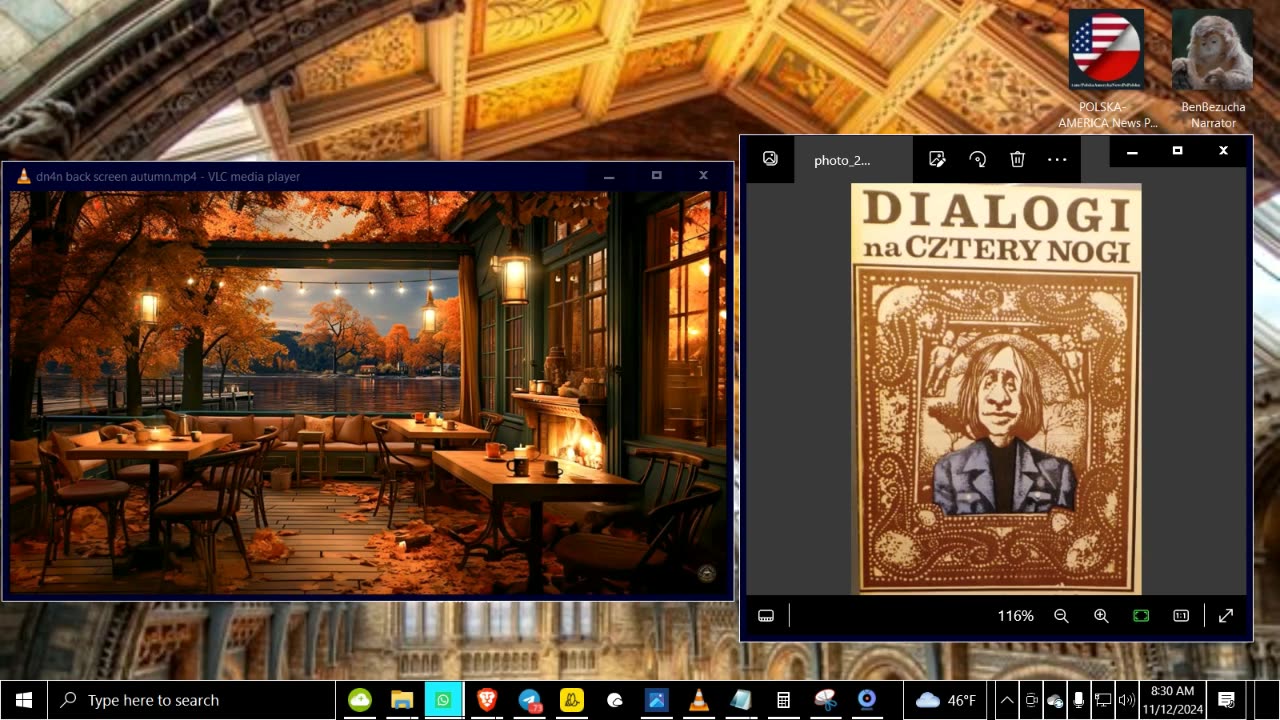
Task: Open network settings tray icon
Action: click(x=1103, y=700)
